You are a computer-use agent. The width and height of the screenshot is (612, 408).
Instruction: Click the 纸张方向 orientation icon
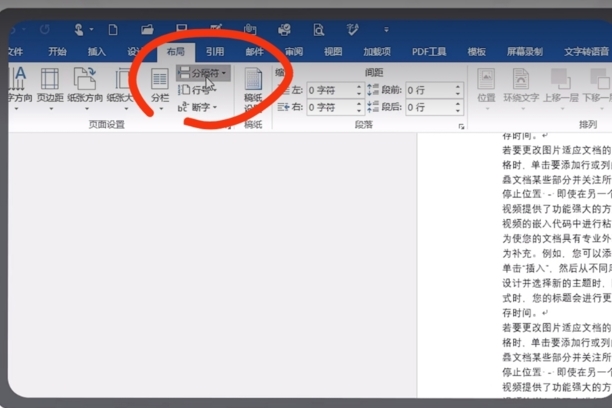click(x=85, y=79)
